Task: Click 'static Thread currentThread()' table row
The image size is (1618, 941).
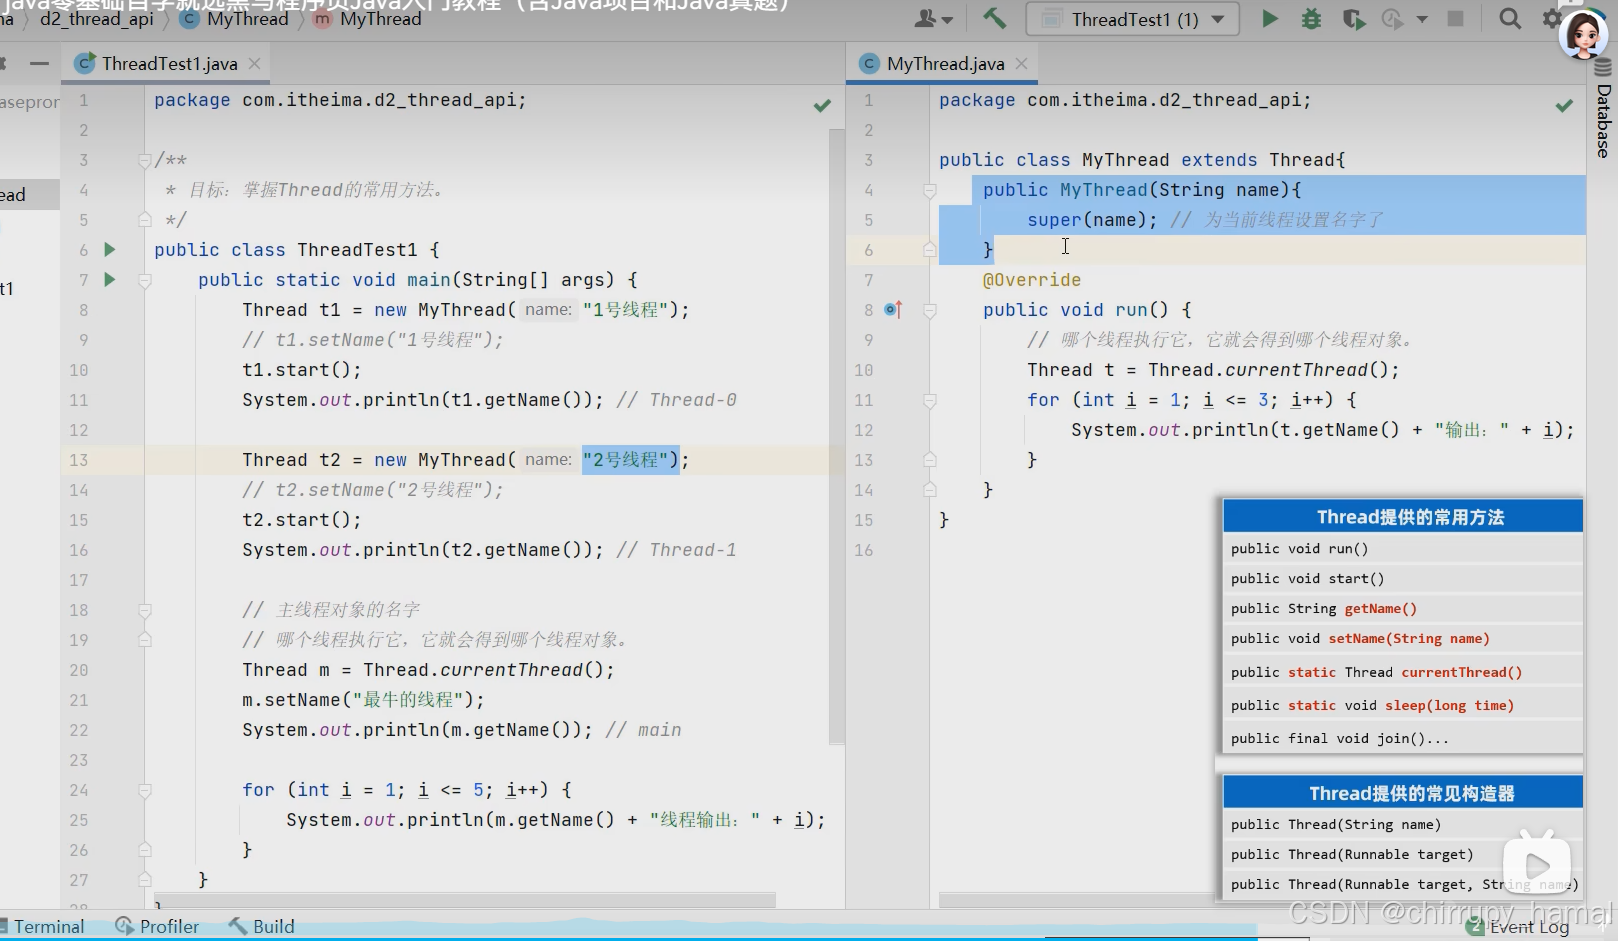Action: (x=1403, y=672)
